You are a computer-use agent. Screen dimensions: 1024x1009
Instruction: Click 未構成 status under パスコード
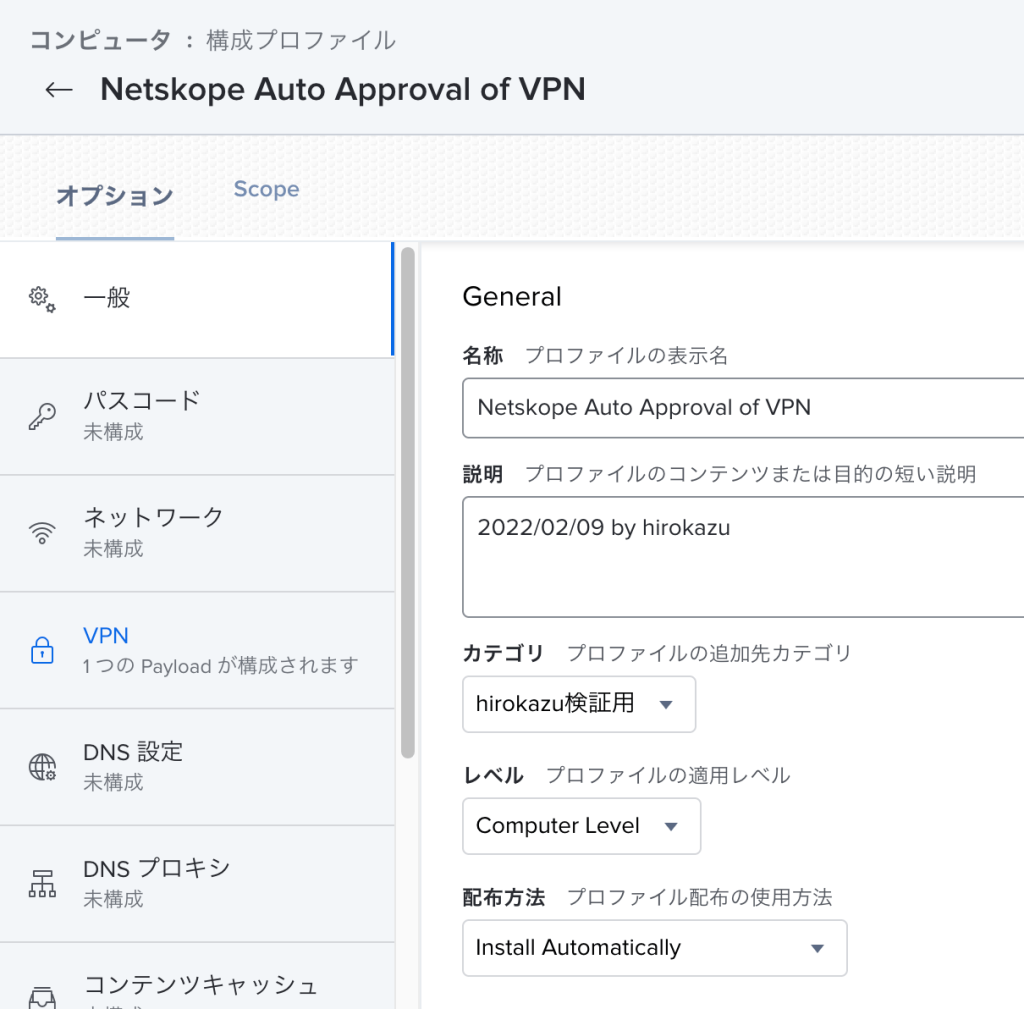coord(113,432)
